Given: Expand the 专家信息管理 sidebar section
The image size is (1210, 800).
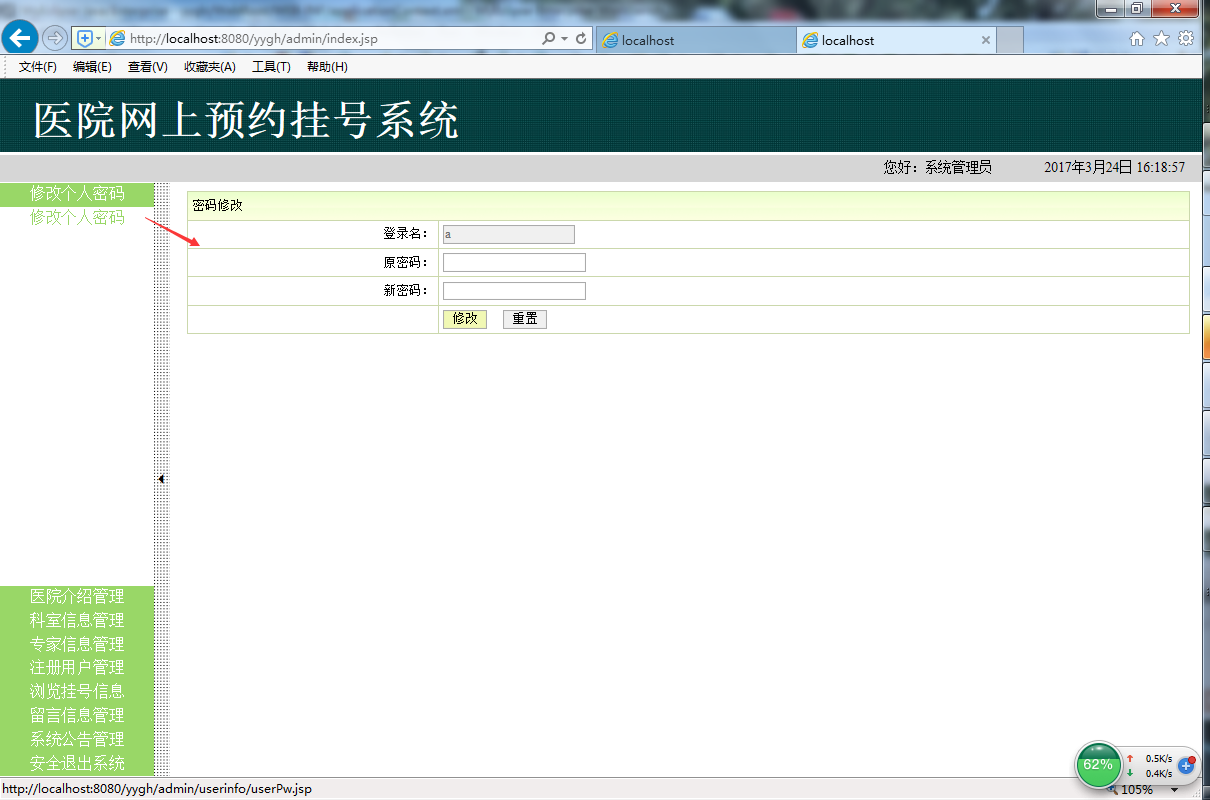Looking at the screenshot, I should tap(77, 645).
